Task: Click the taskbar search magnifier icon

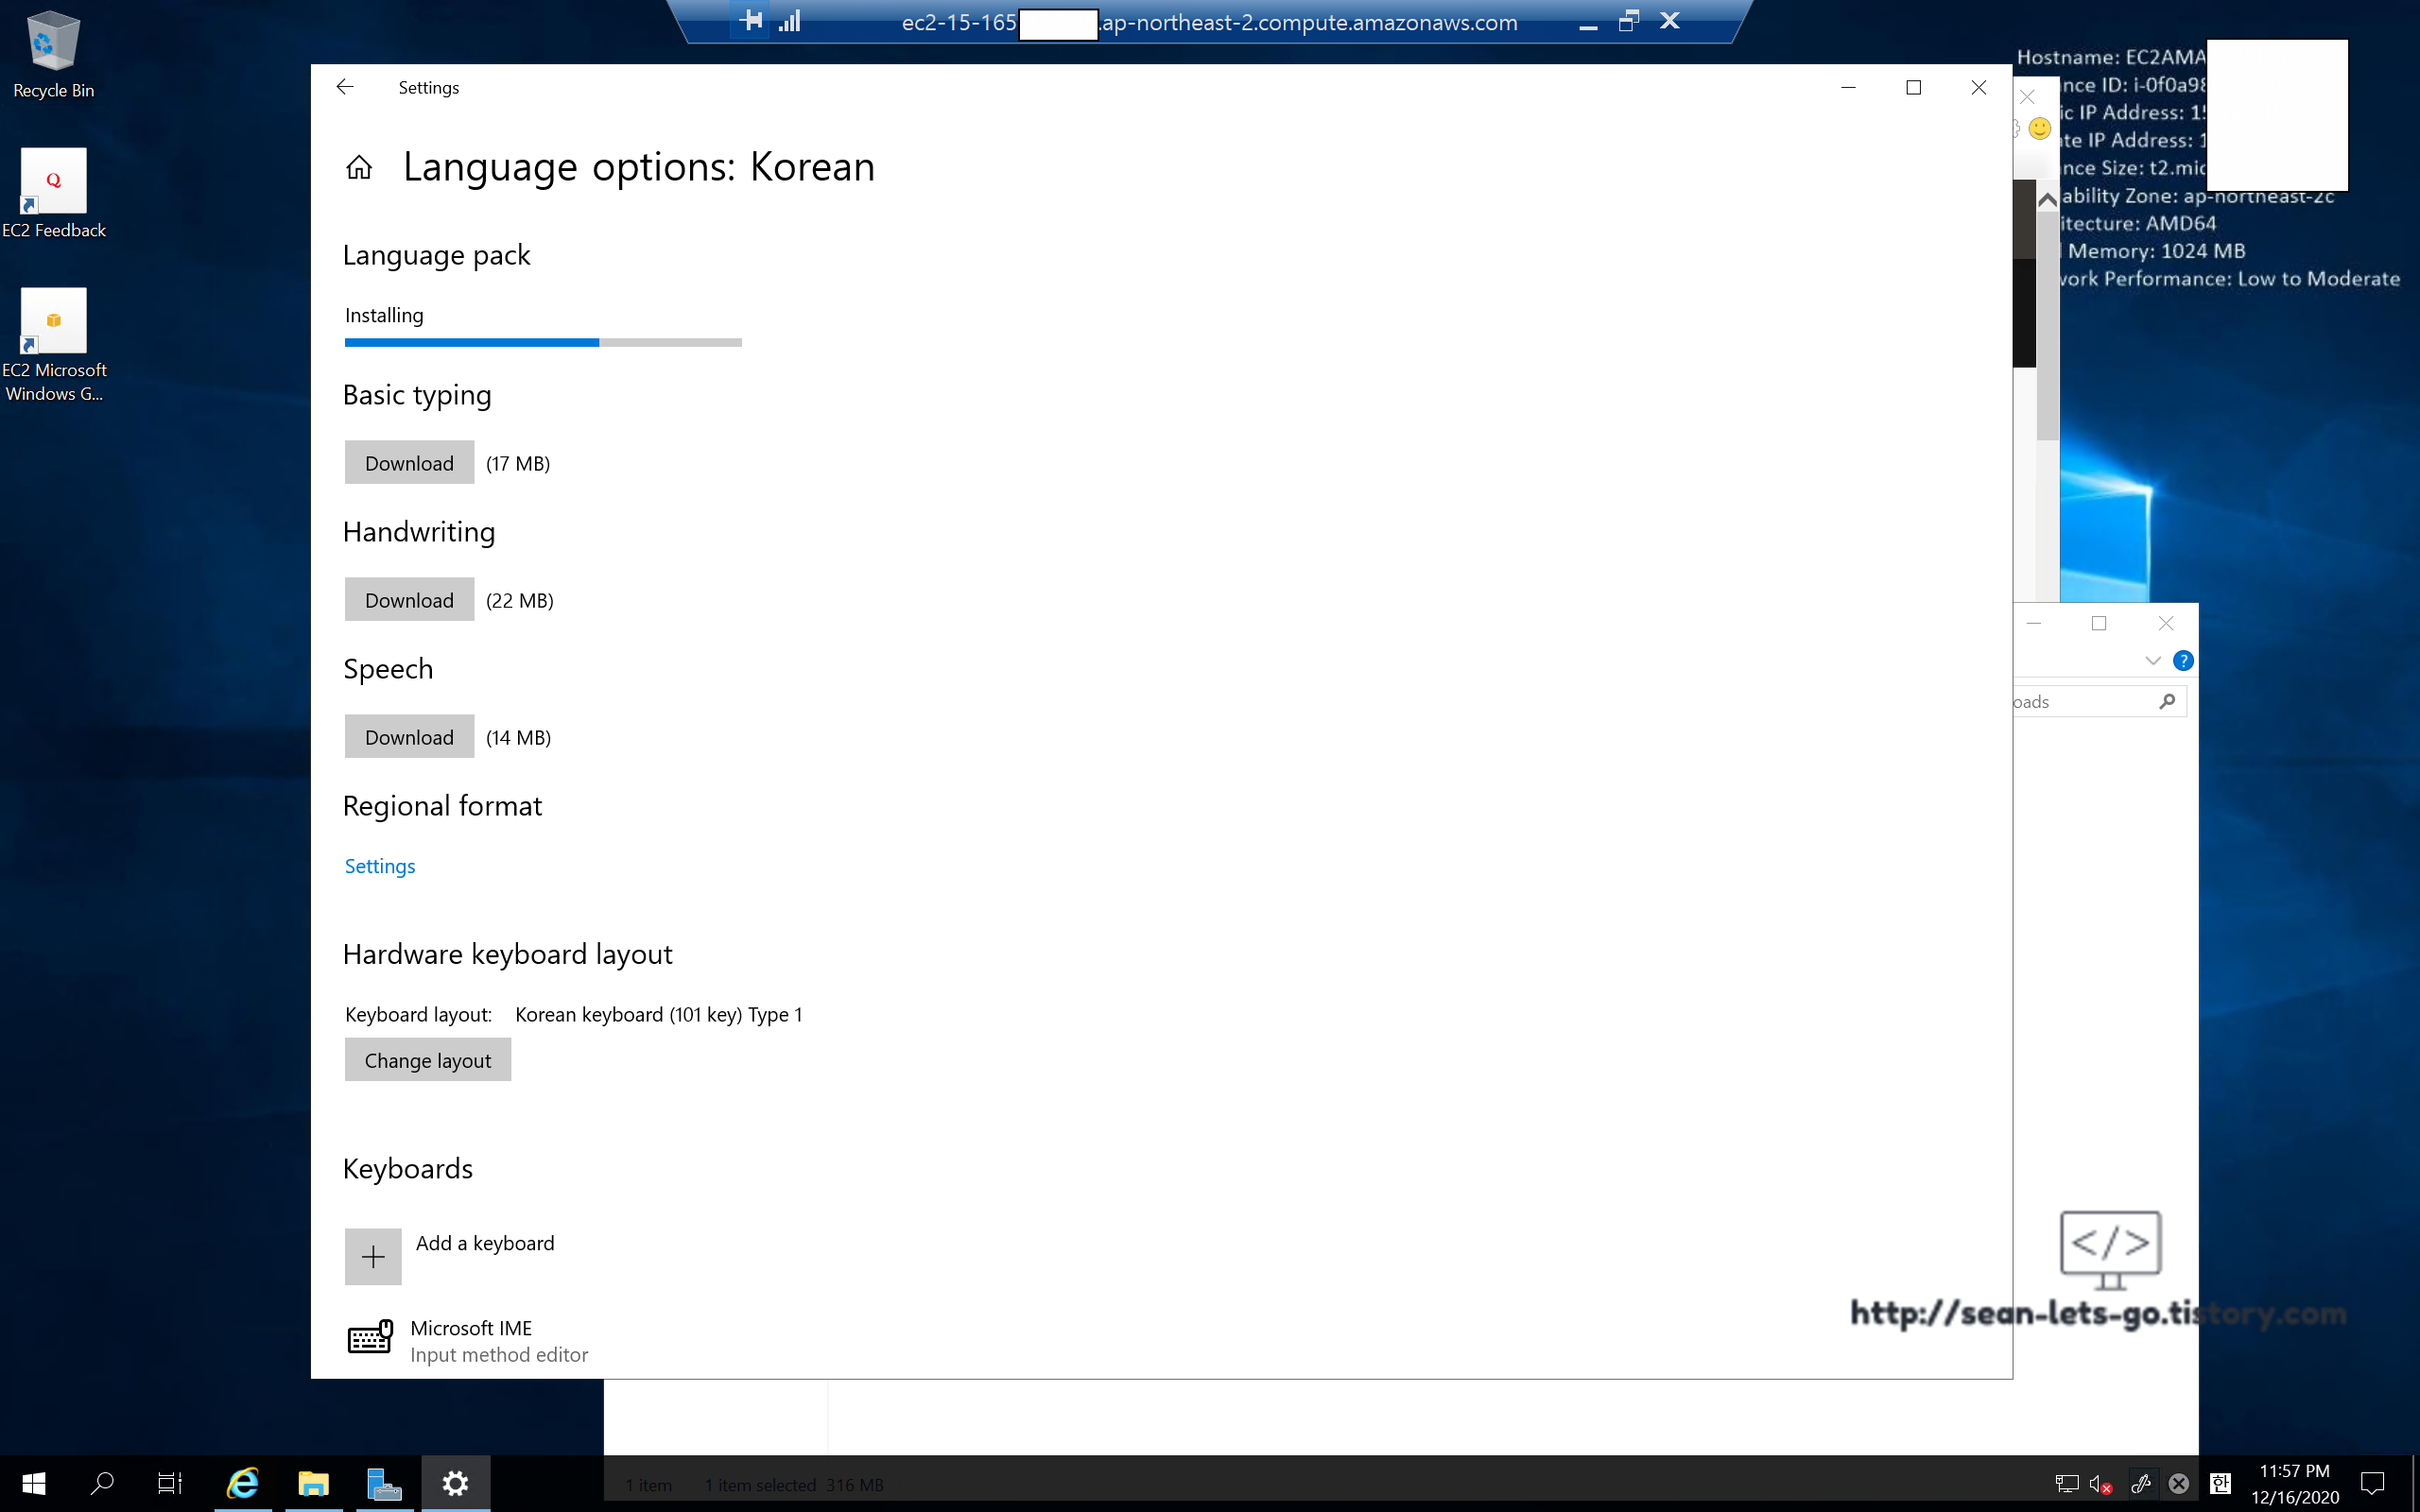Action: (101, 1483)
